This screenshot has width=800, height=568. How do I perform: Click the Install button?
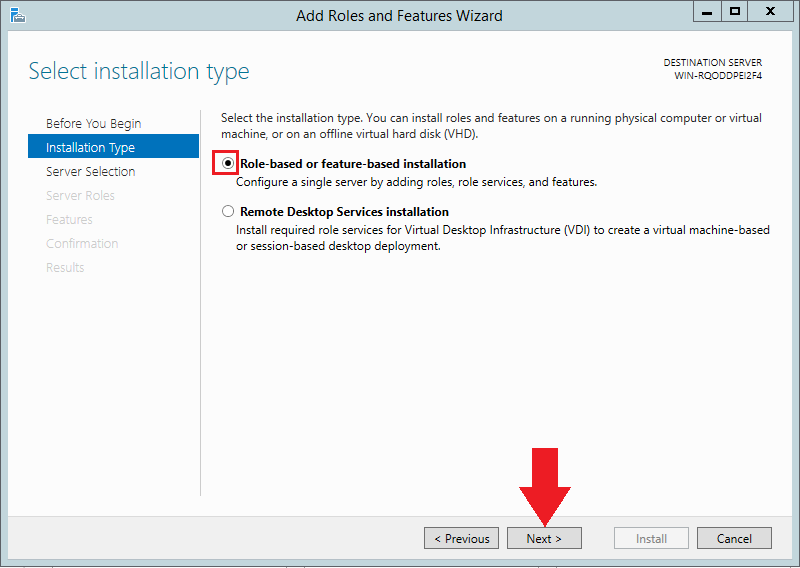click(651, 538)
